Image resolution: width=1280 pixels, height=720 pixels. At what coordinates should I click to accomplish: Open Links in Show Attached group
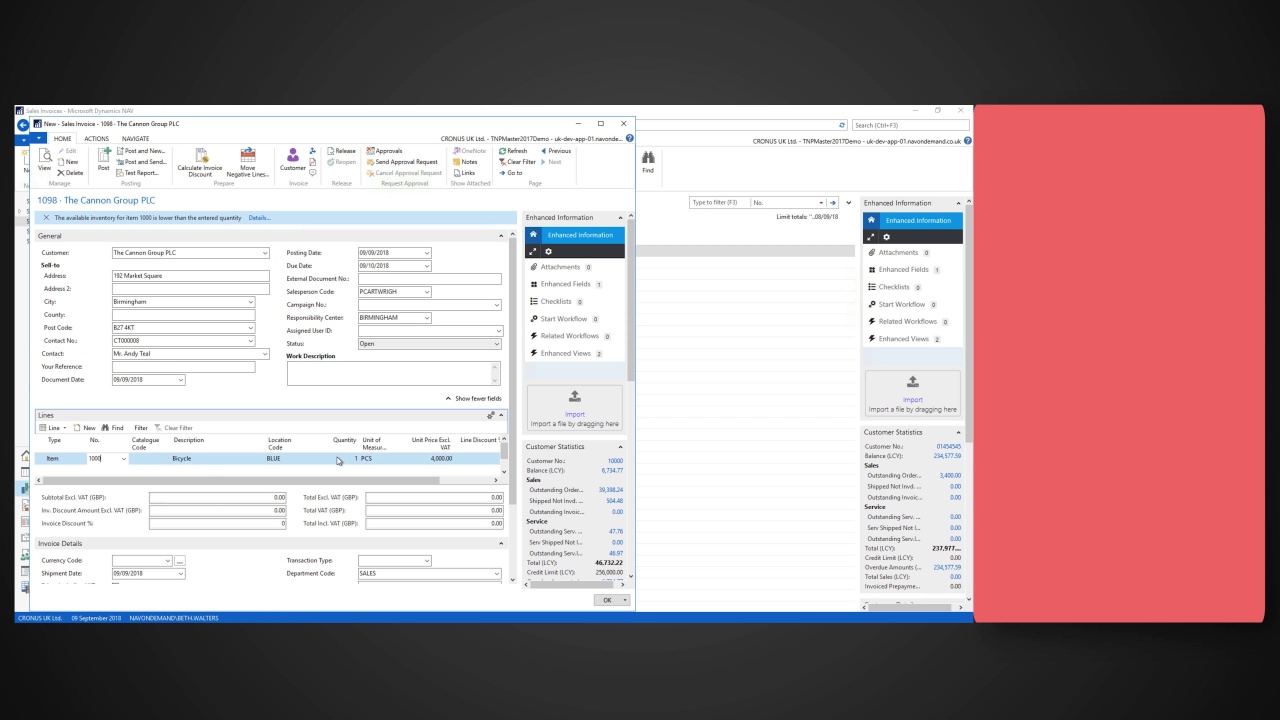(x=464, y=172)
